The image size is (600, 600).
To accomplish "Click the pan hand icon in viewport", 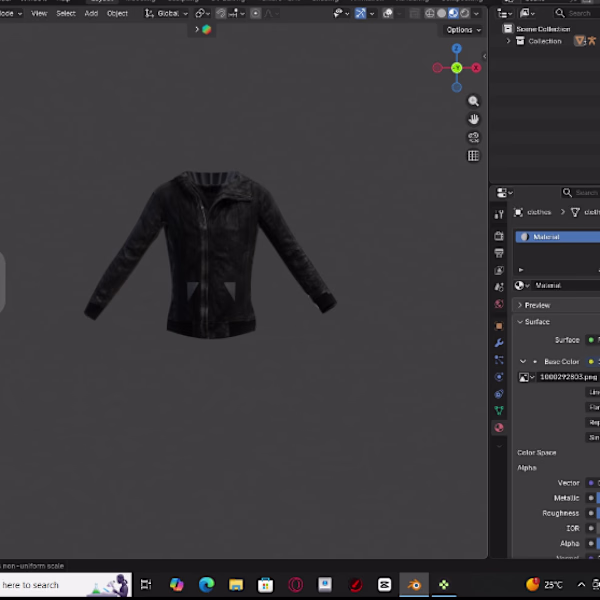I will click(x=474, y=119).
